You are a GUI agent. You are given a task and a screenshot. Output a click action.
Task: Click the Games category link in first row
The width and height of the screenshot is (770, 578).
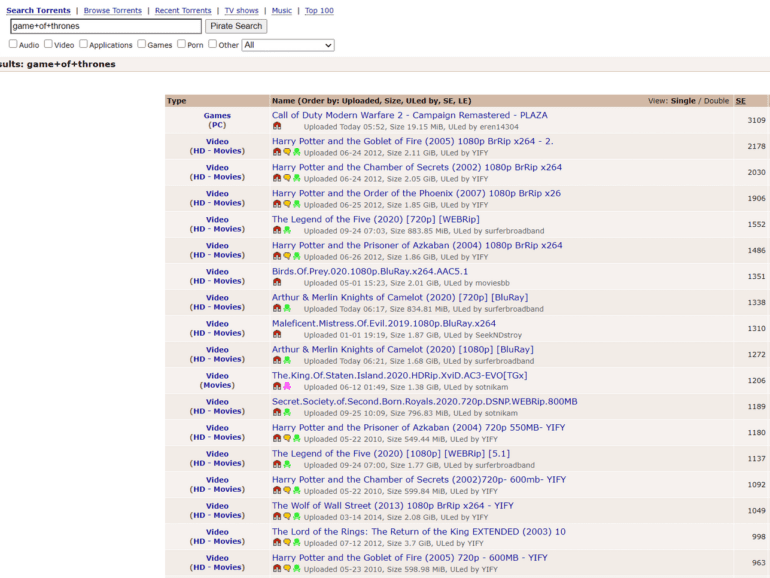coord(217,115)
